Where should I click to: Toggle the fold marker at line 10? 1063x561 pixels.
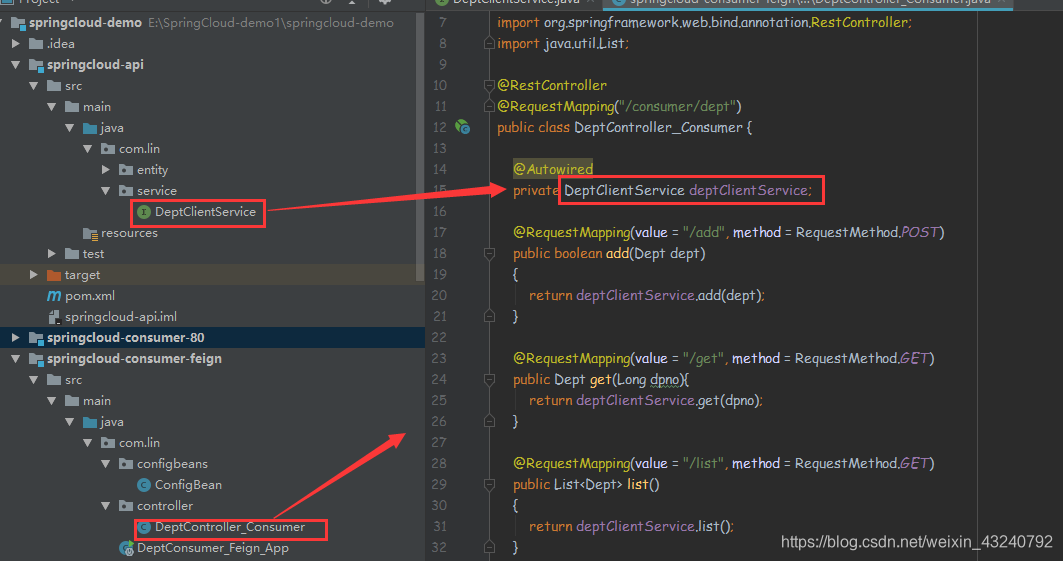pos(489,85)
